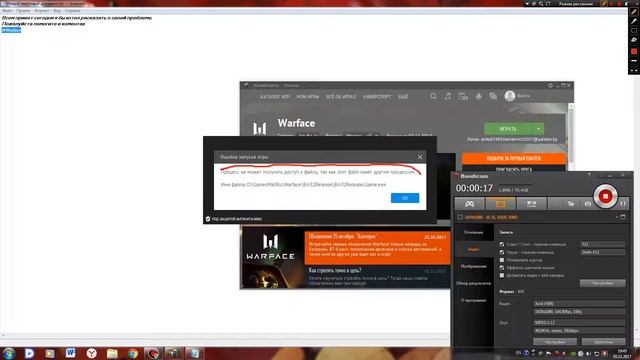Image resolution: width=640 pixels, height=360 pixels.
Task: Open the user profile avatar in Game Center
Action: [509, 96]
